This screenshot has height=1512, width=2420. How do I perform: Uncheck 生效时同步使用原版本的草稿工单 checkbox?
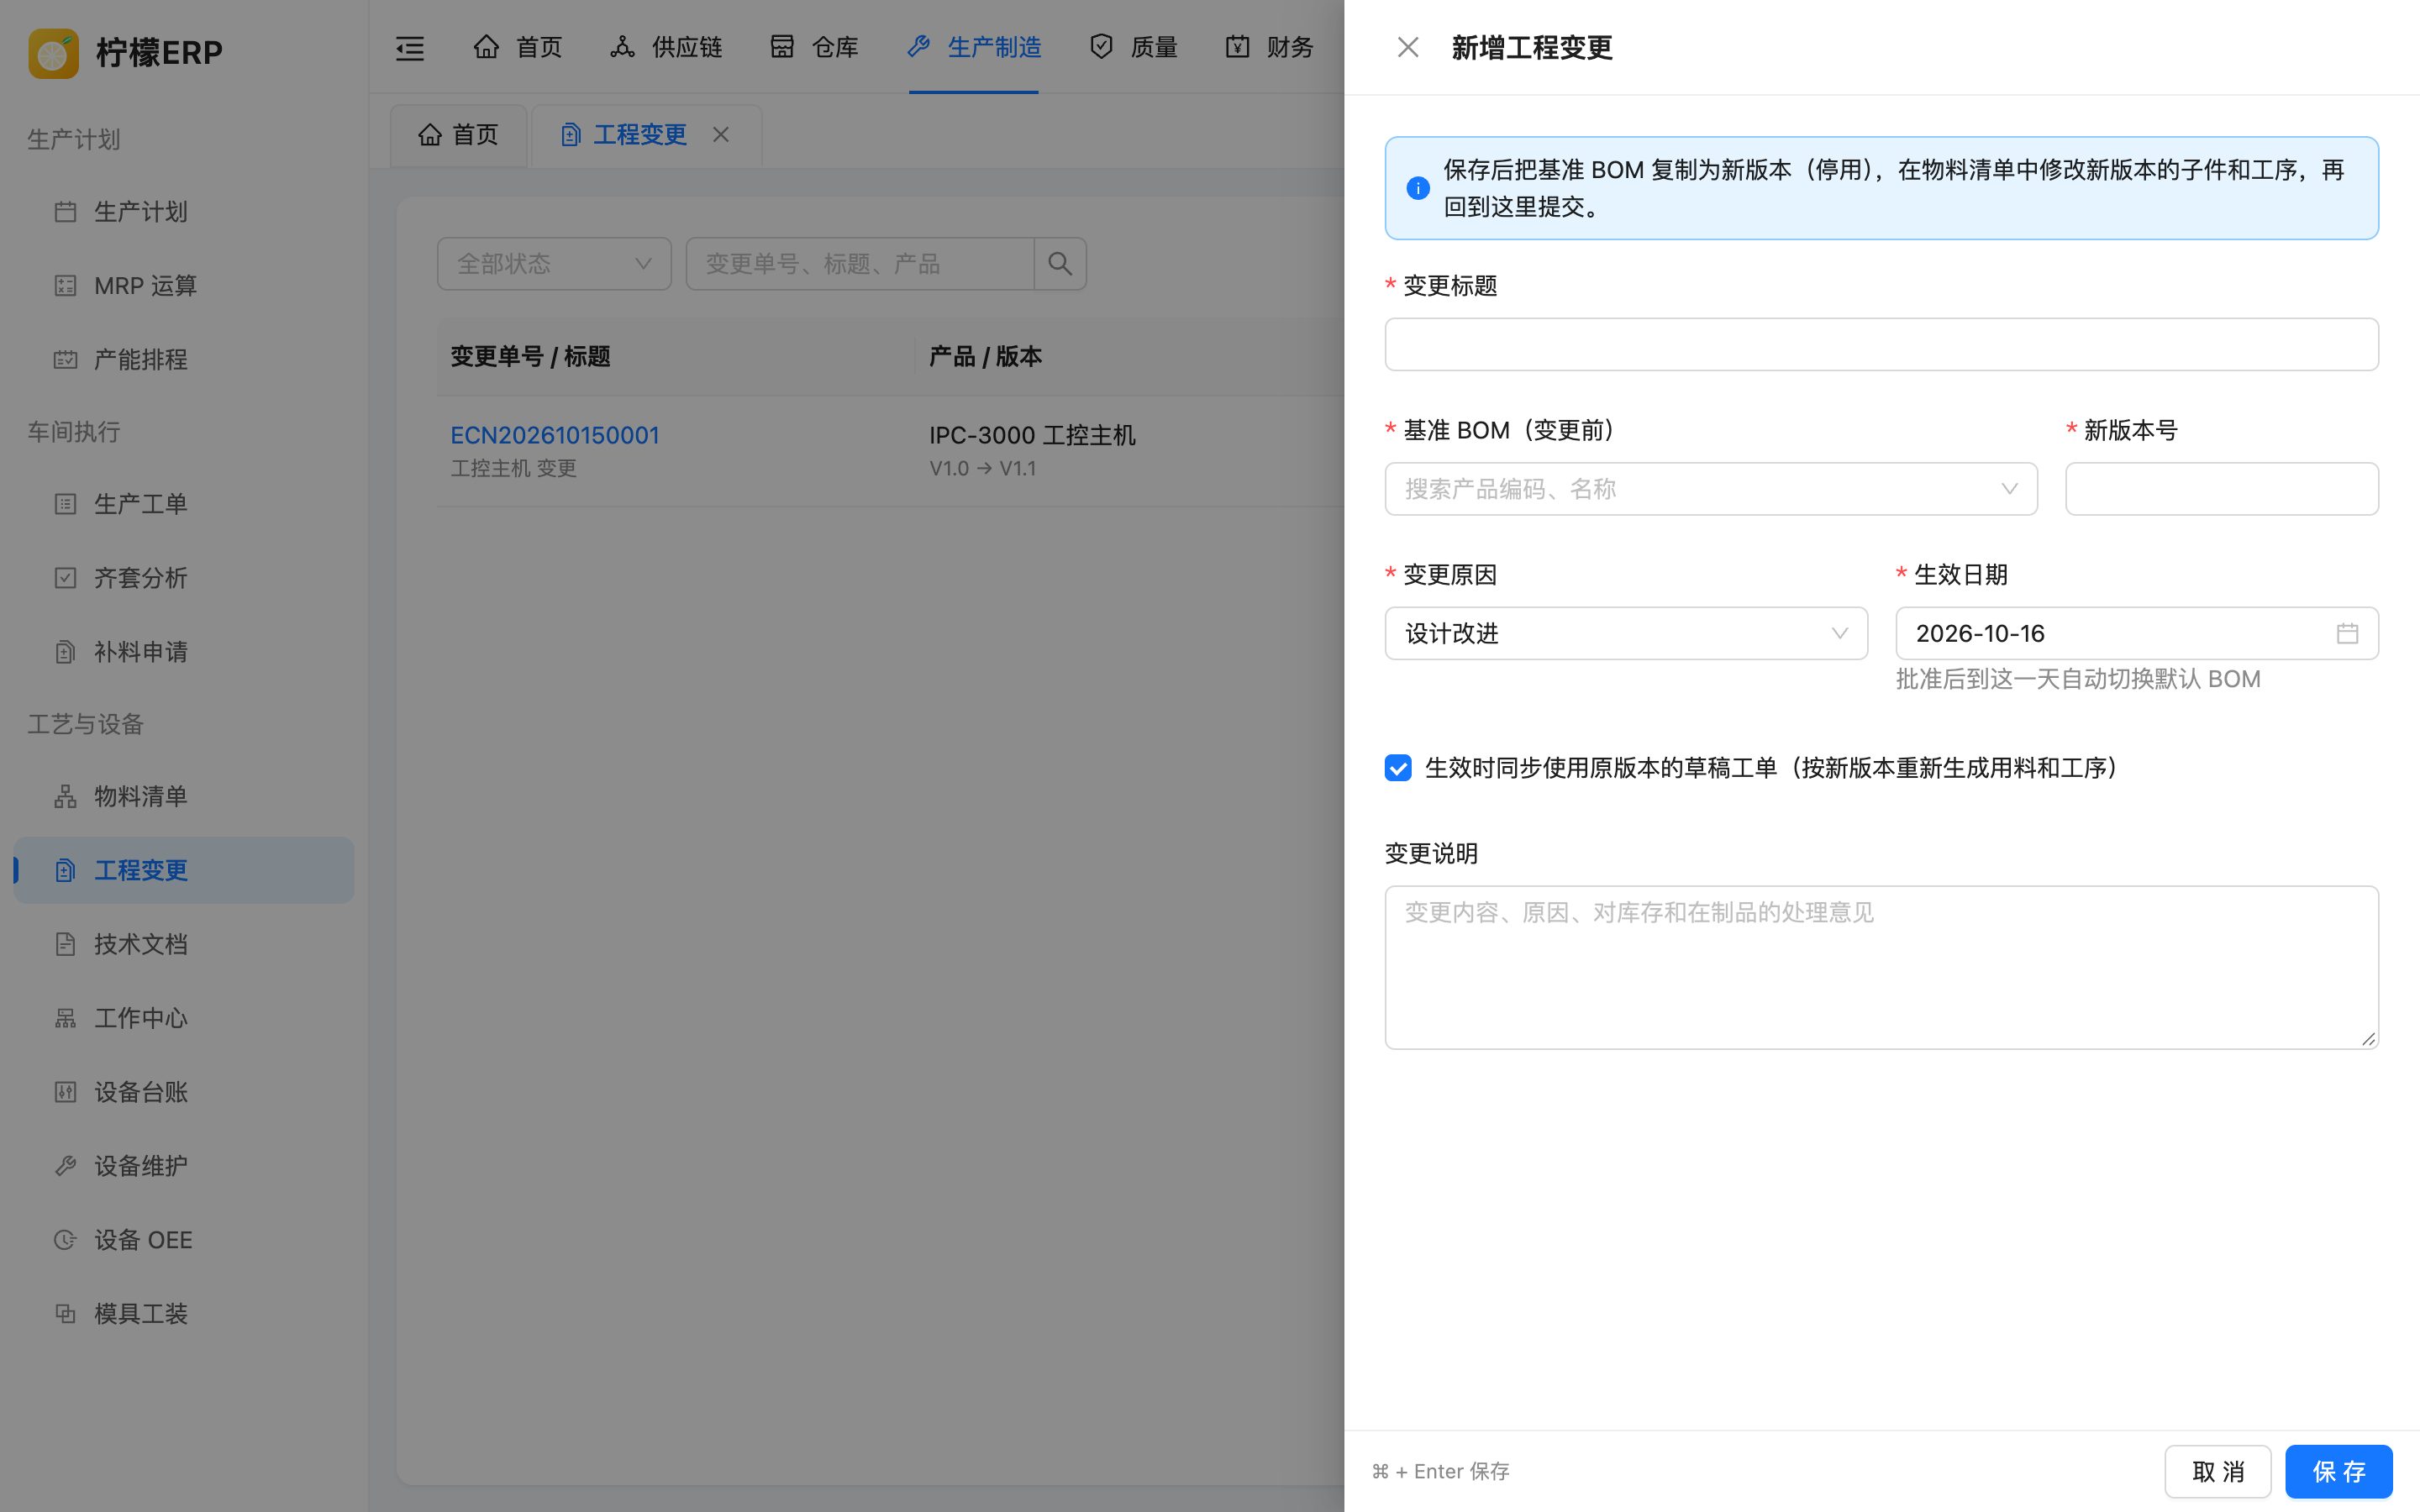tap(1398, 768)
